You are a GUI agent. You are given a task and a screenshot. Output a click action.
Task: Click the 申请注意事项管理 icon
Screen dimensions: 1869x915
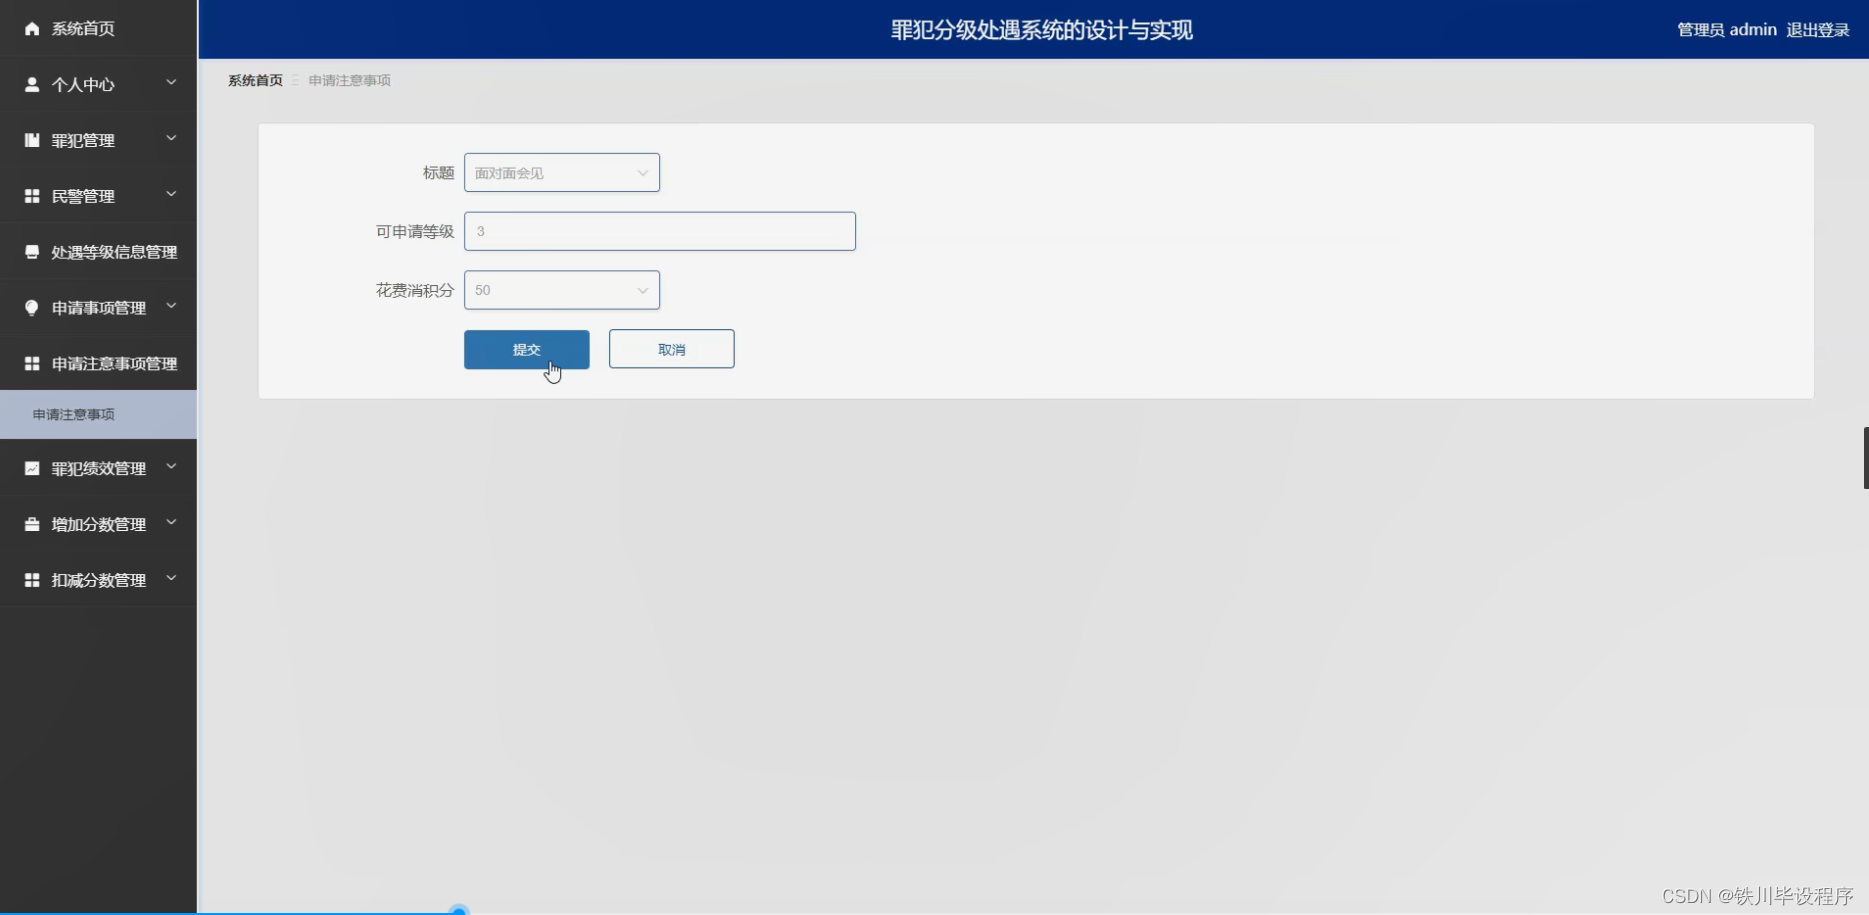point(30,363)
